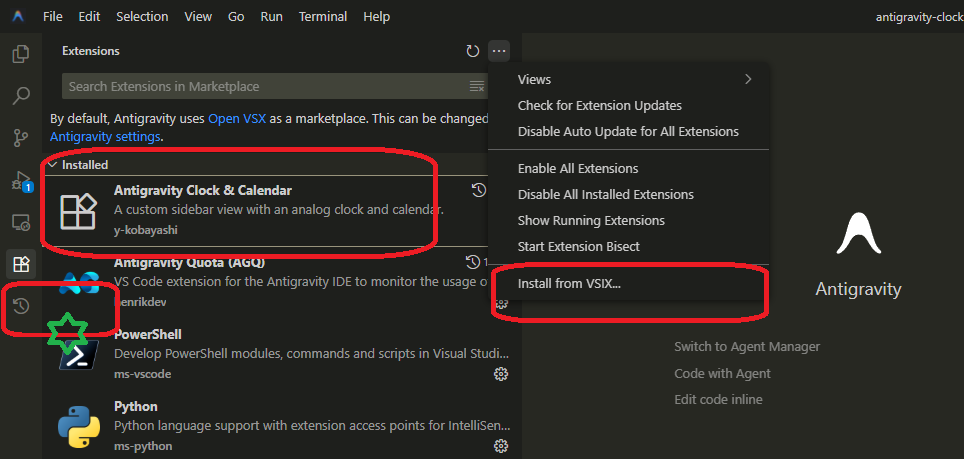The height and width of the screenshot is (459, 964).
Task: Click publisher name y-kobayashi
Action: (x=146, y=230)
